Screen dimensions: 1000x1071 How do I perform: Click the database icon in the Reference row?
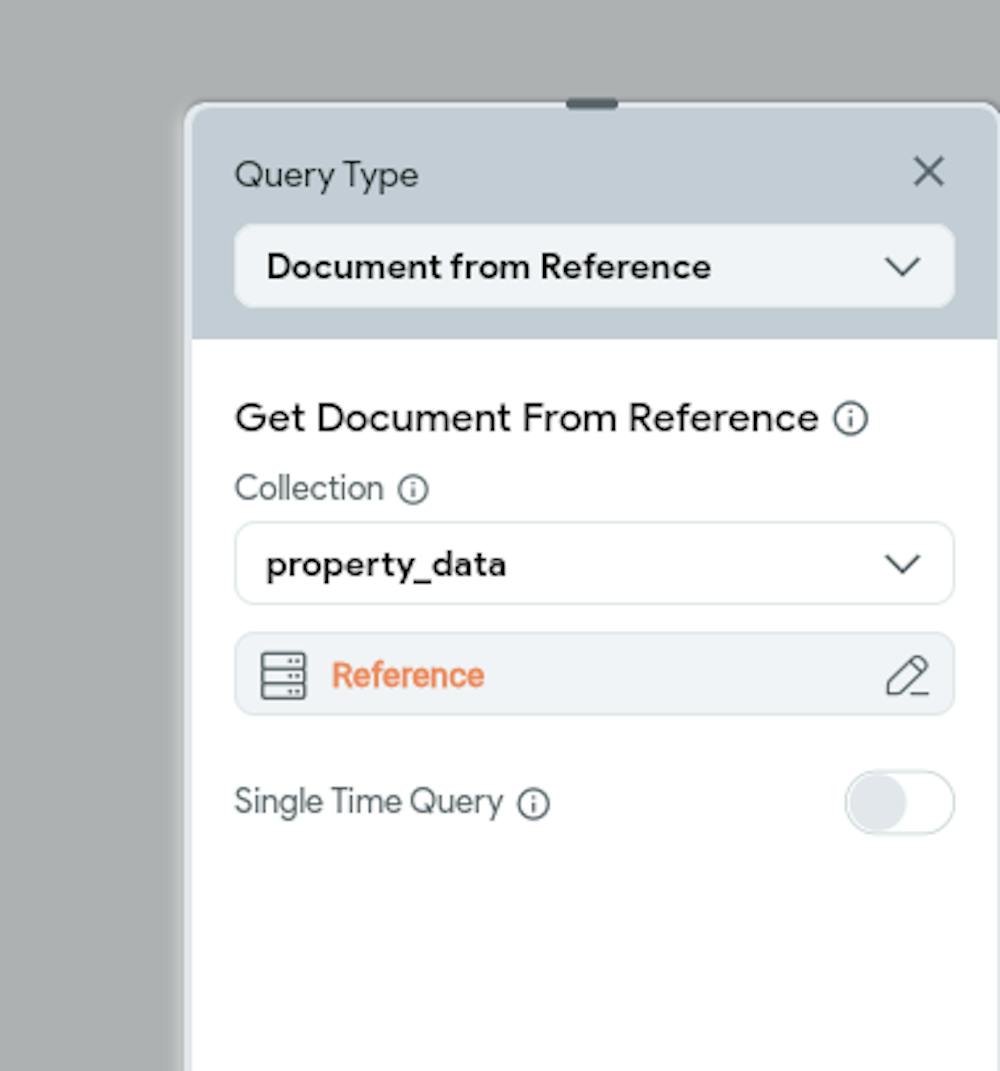point(283,676)
